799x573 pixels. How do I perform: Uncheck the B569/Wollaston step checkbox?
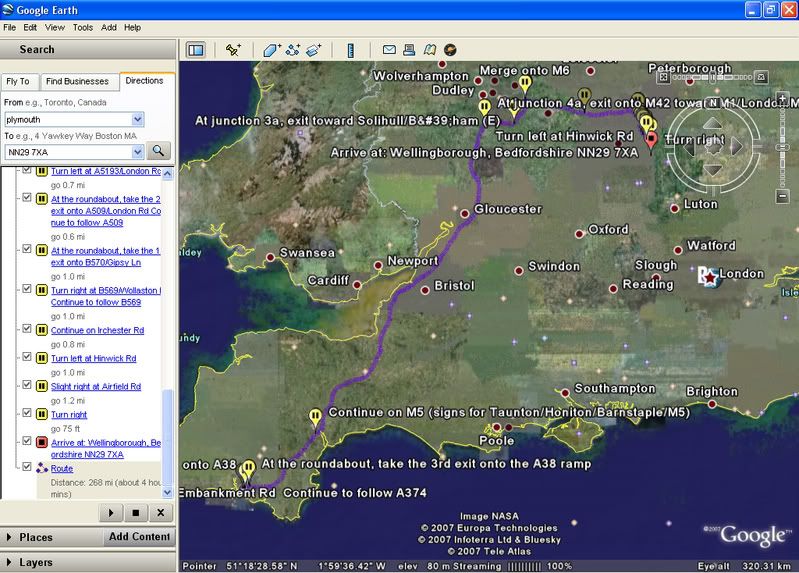point(26,289)
